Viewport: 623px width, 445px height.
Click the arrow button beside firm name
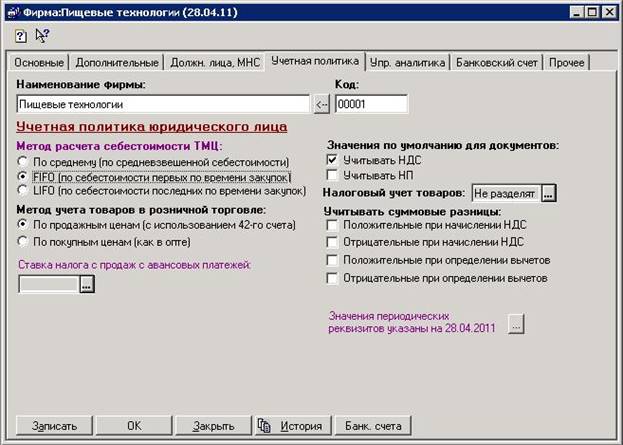click(x=321, y=104)
